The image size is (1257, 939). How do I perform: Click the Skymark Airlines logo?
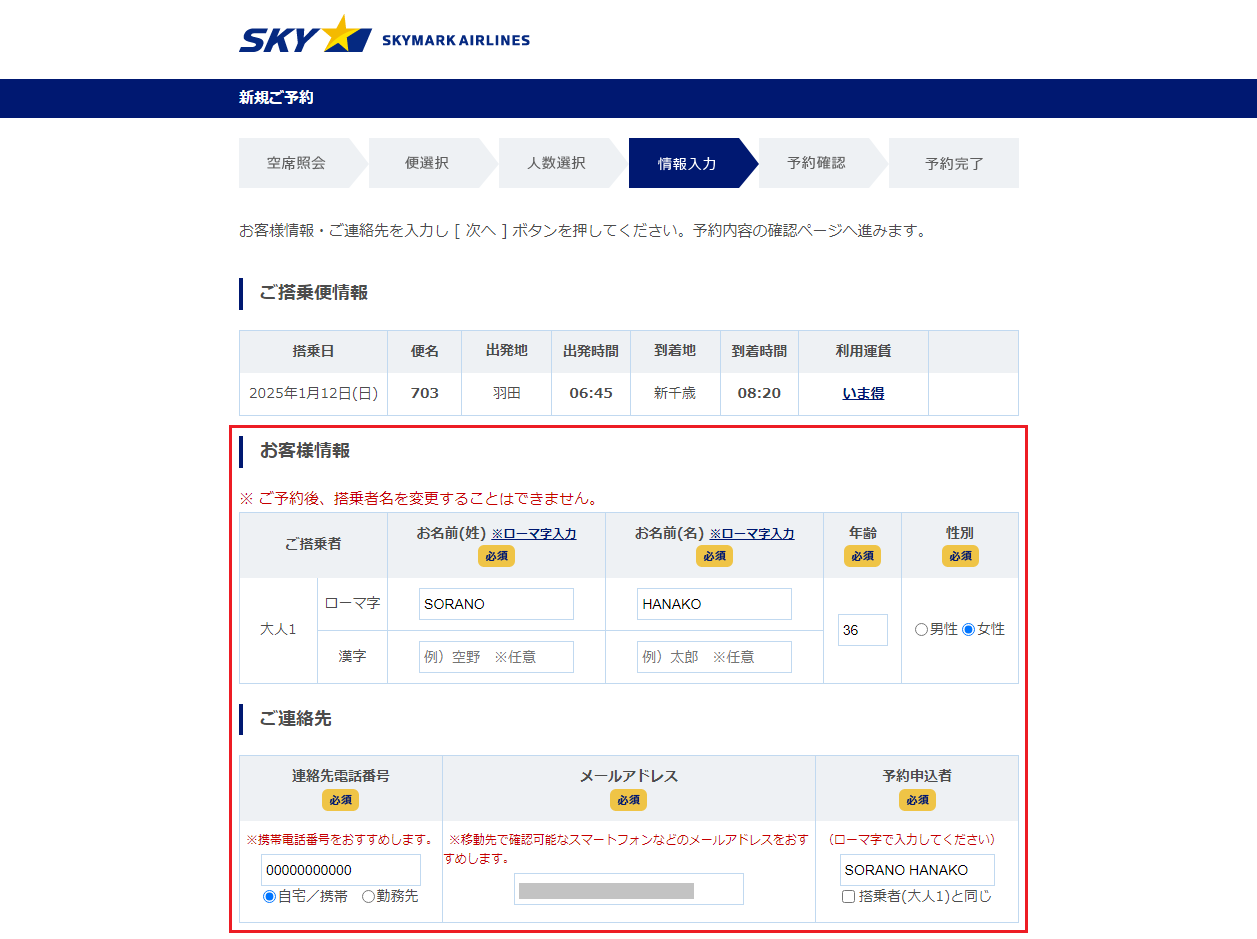coord(384,37)
